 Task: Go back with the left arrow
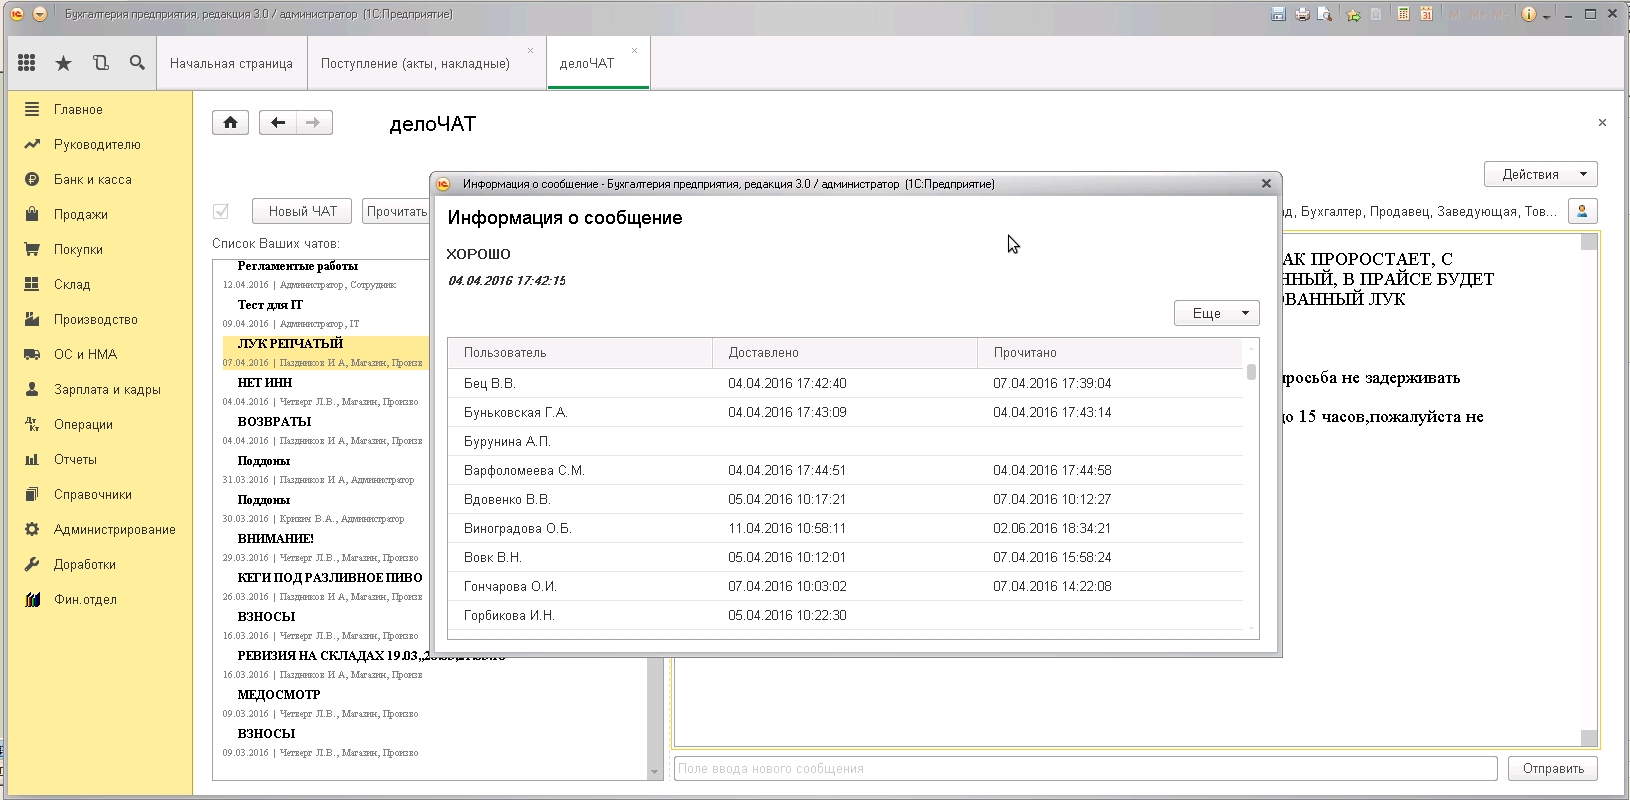pos(278,122)
